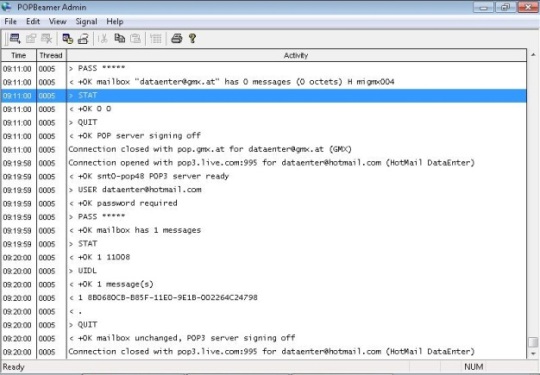Click the Paste clipboard icon
Image resolution: width=540 pixels, height=375 pixels.
(x=136, y=39)
